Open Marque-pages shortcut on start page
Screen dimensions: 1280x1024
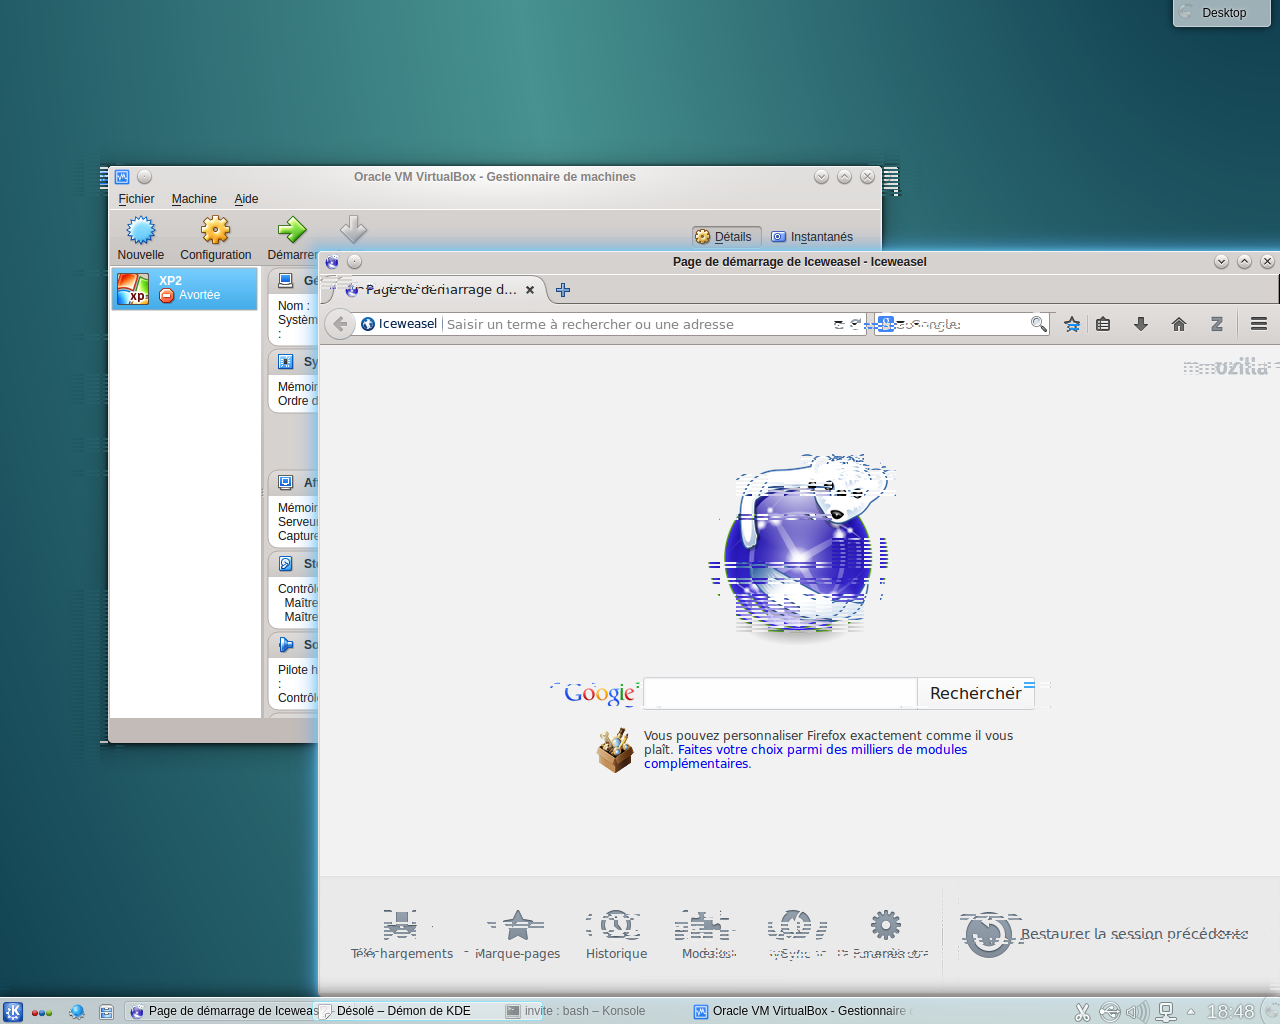click(517, 934)
